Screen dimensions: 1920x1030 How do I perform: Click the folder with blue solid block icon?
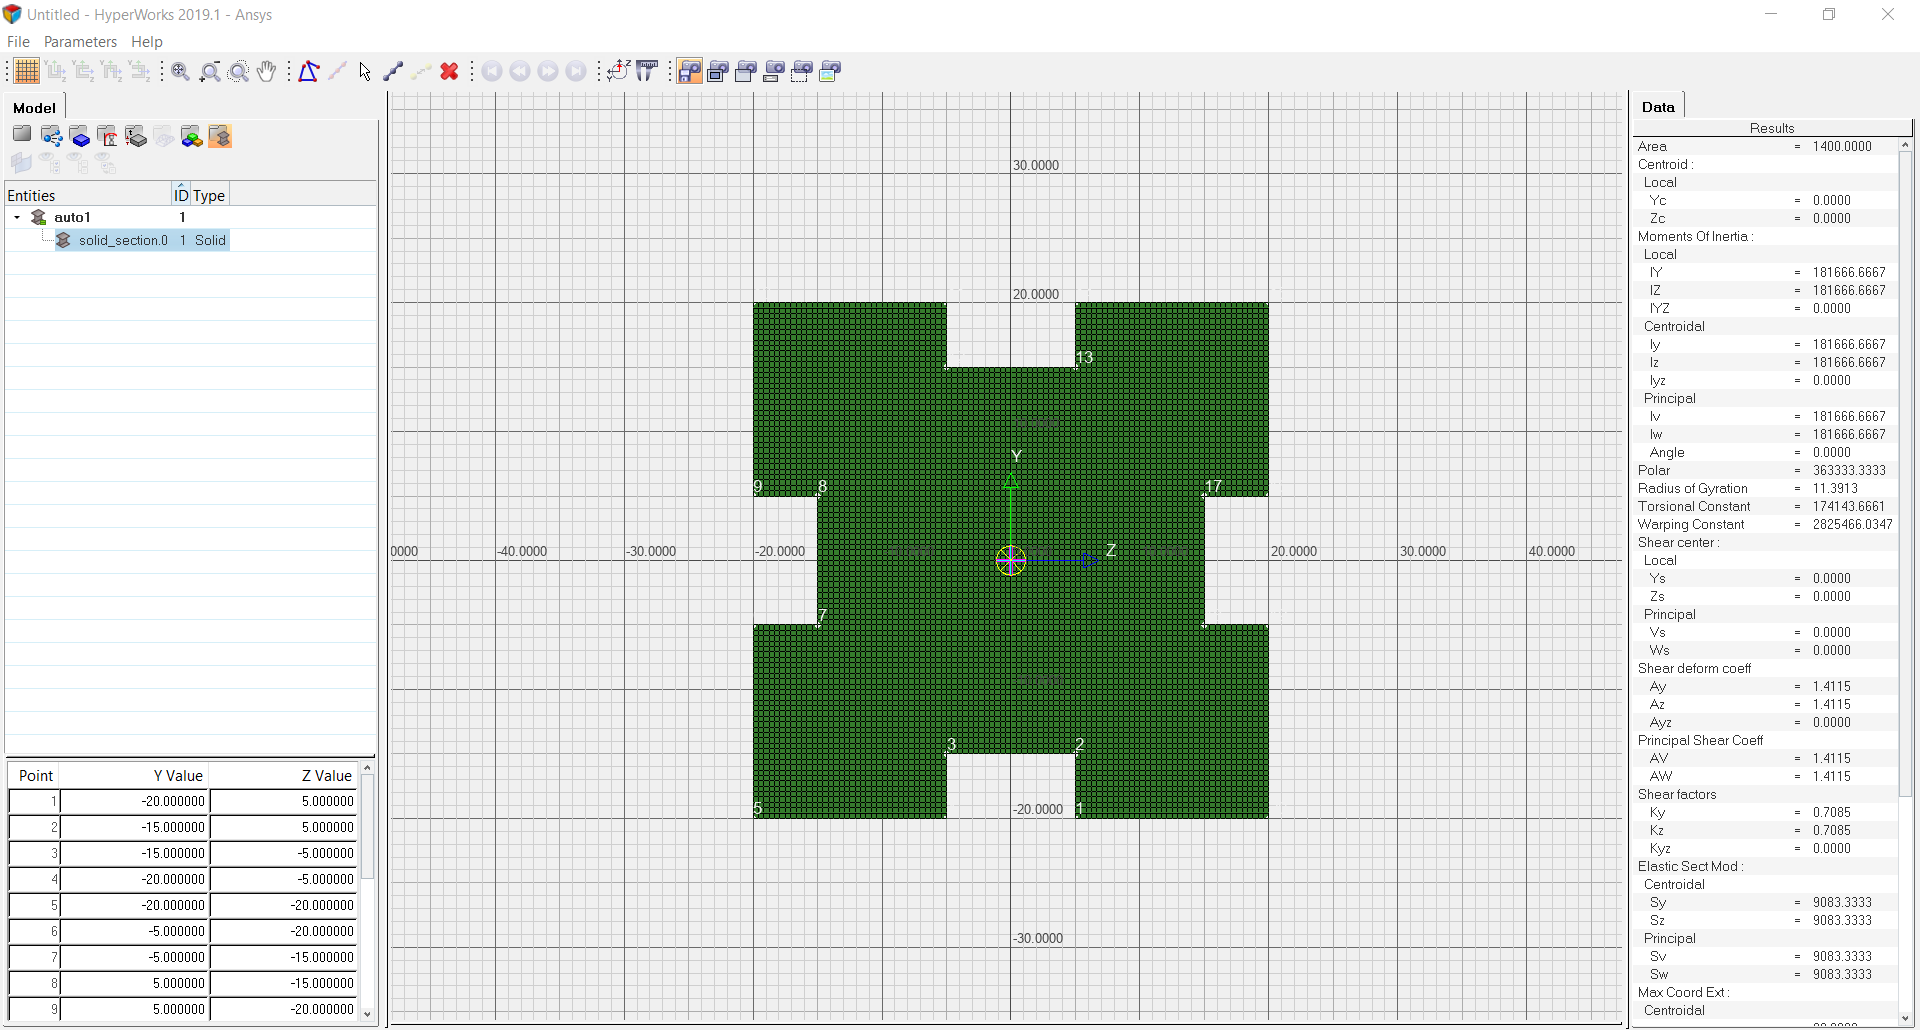(x=80, y=136)
